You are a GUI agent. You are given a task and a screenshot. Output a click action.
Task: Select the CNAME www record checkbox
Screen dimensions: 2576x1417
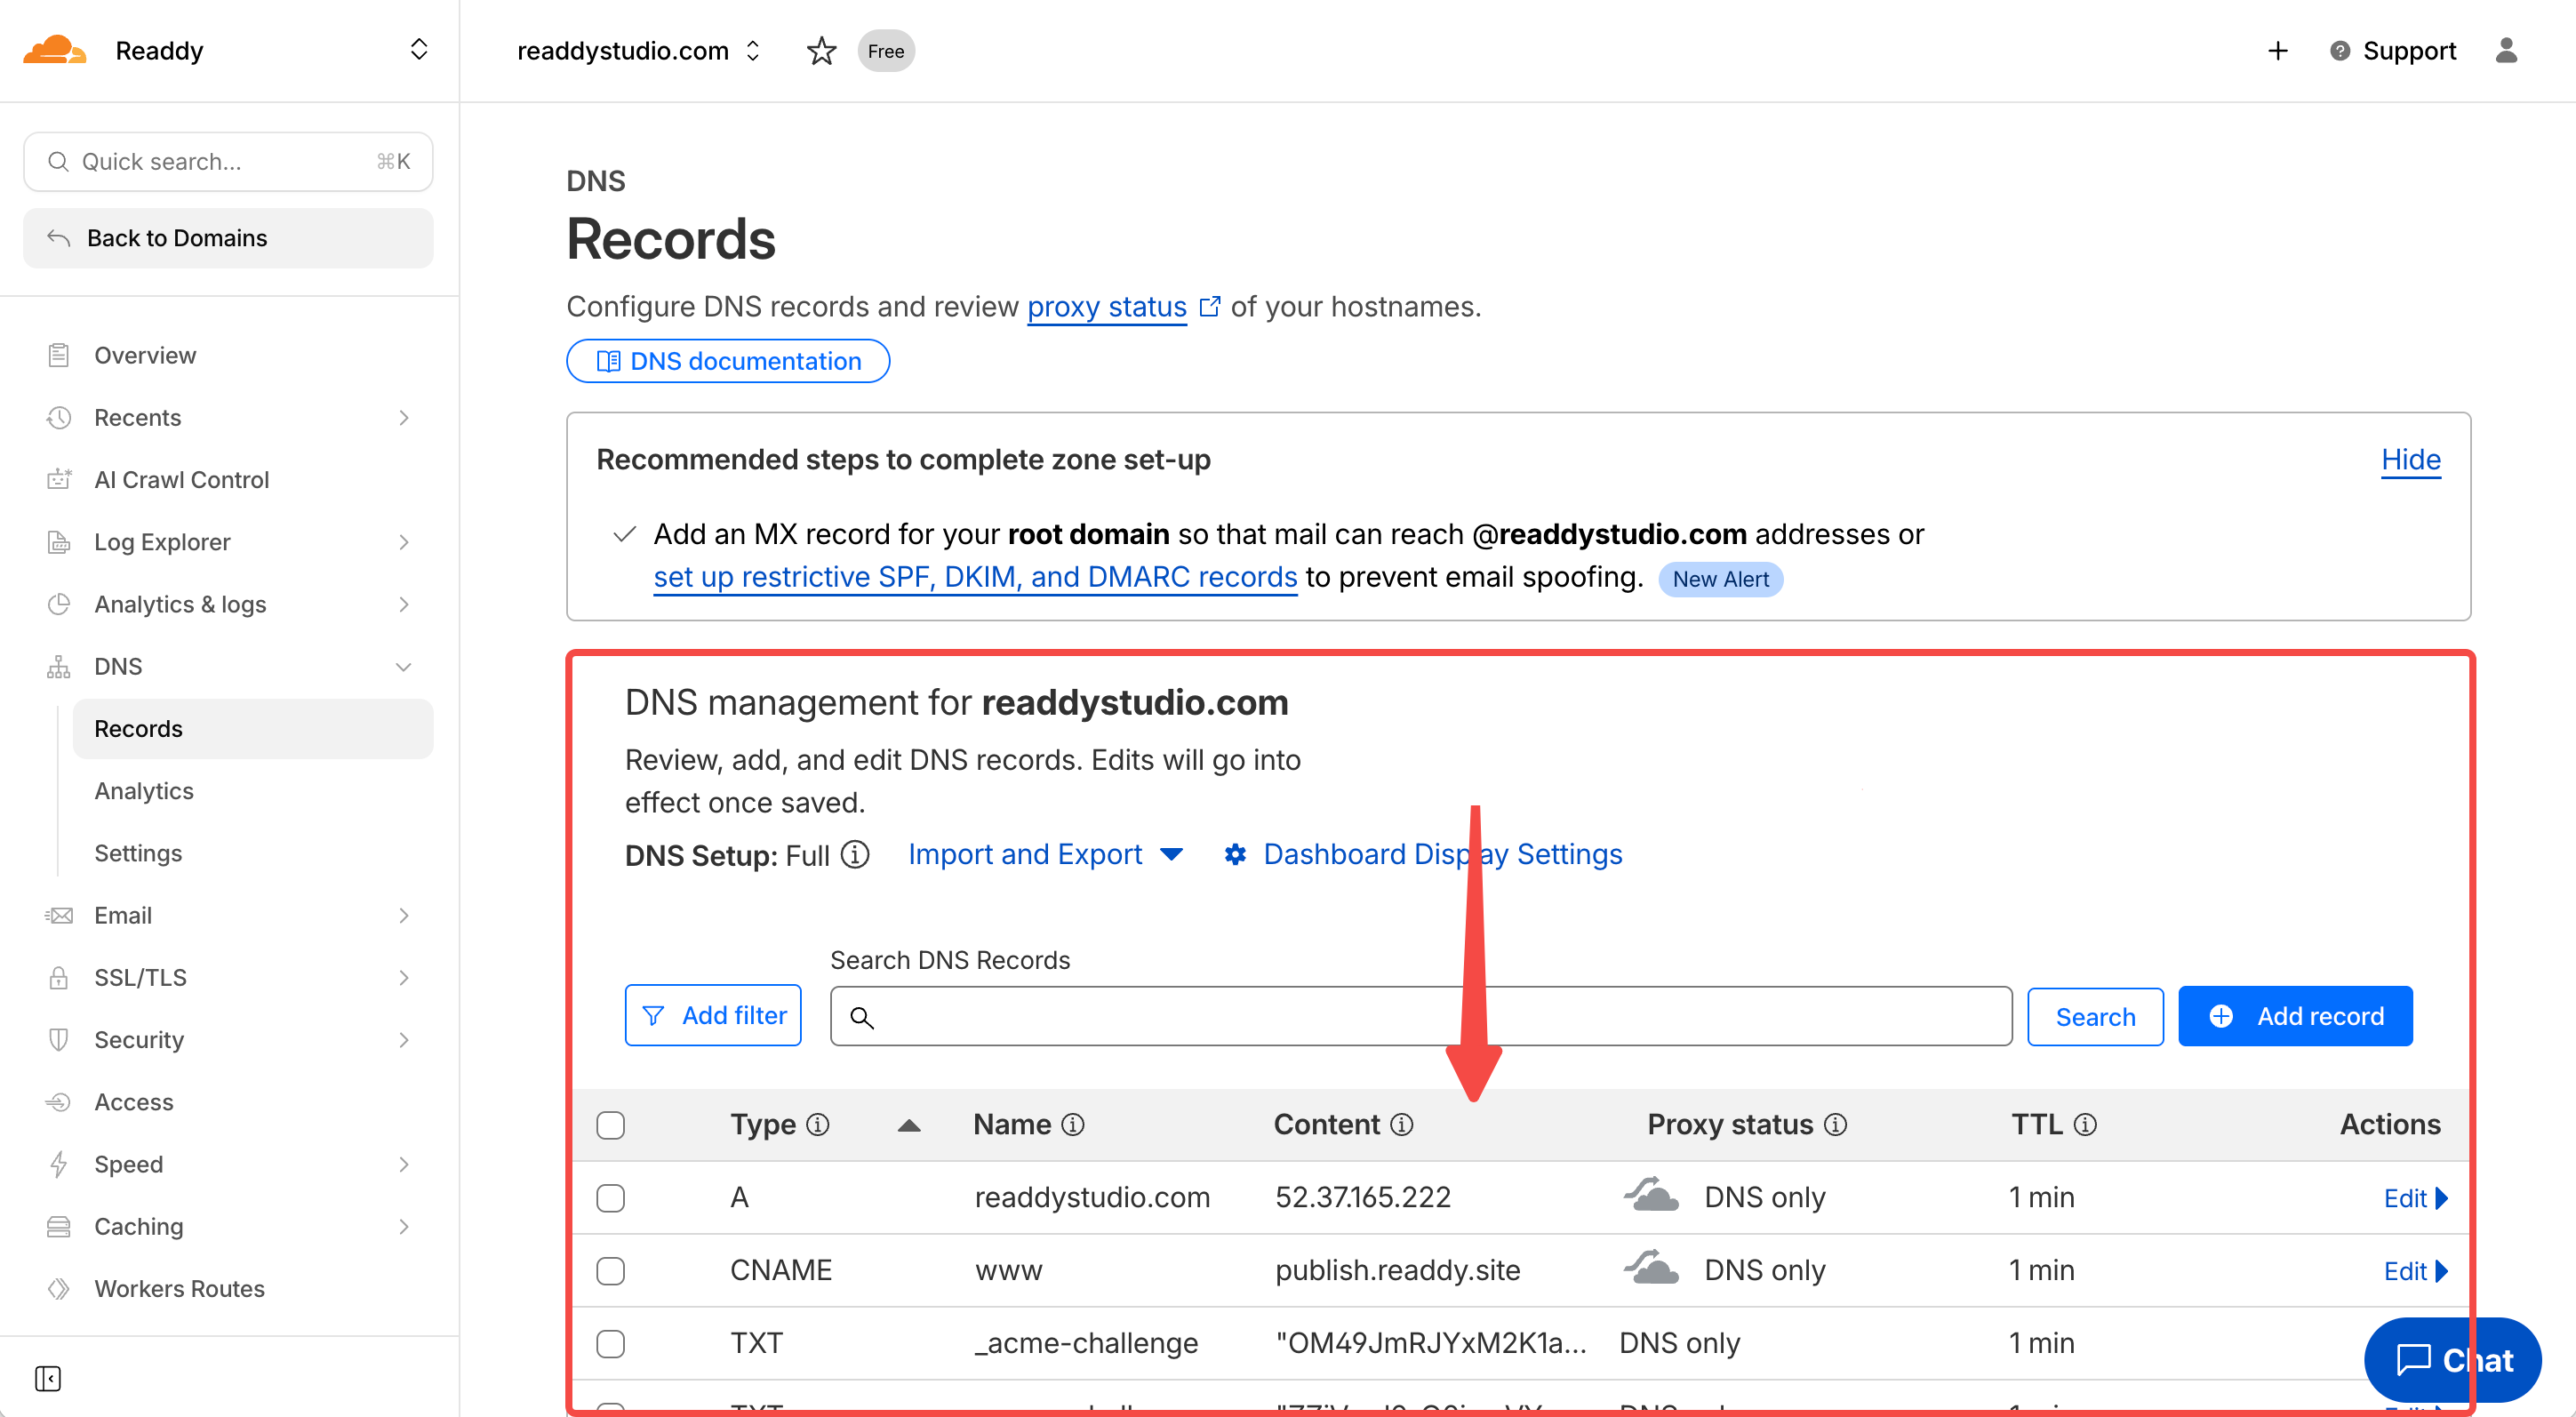[610, 1271]
